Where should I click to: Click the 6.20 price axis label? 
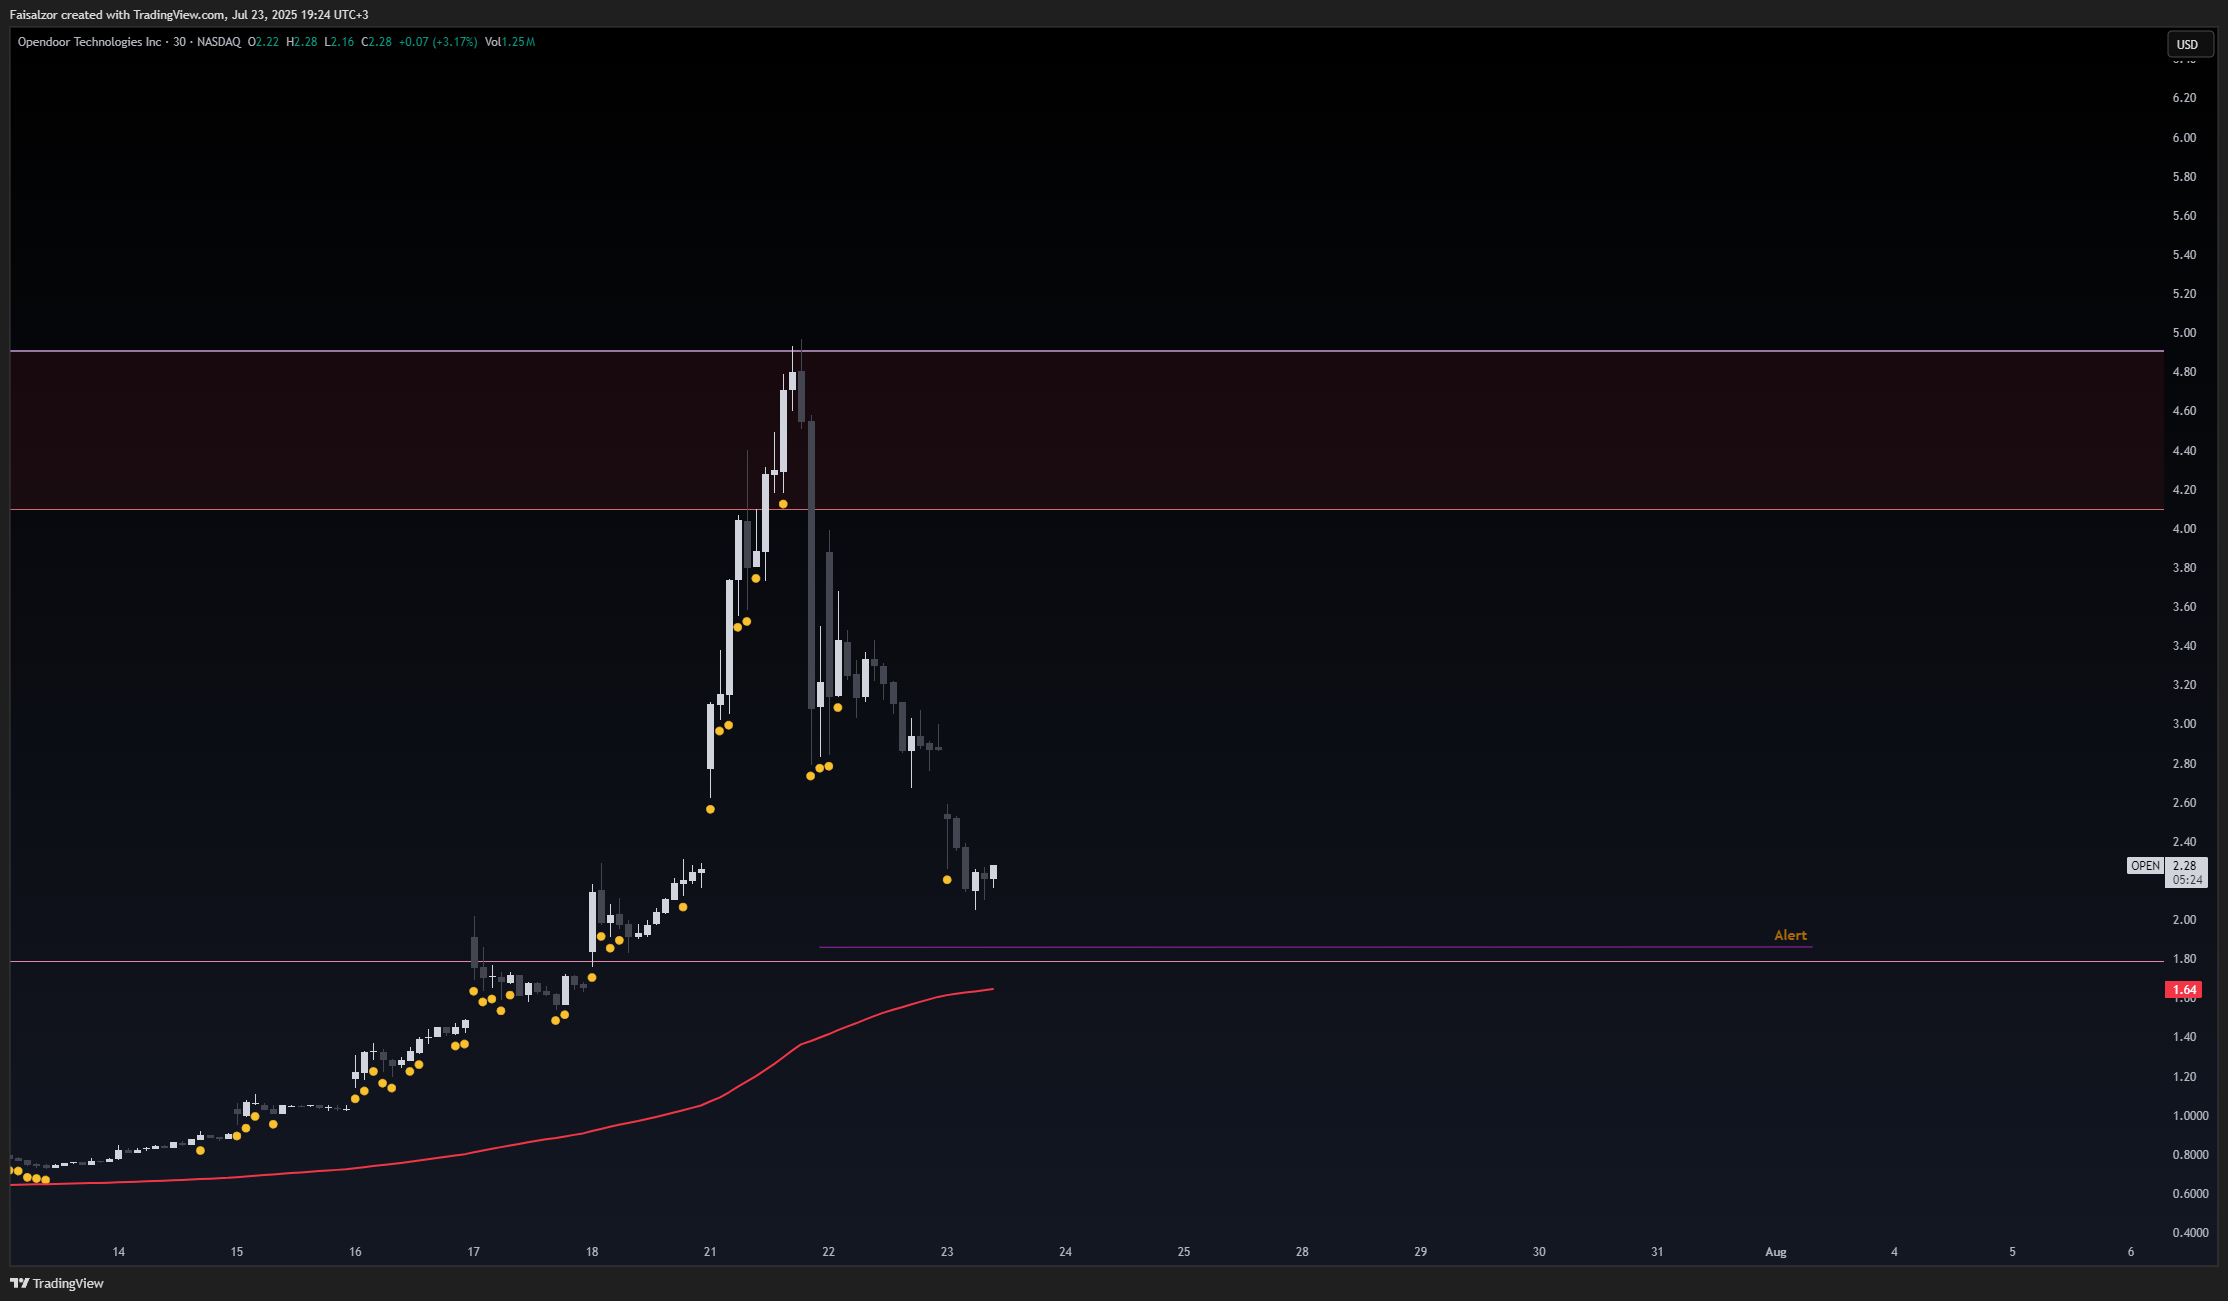coord(2184,98)
